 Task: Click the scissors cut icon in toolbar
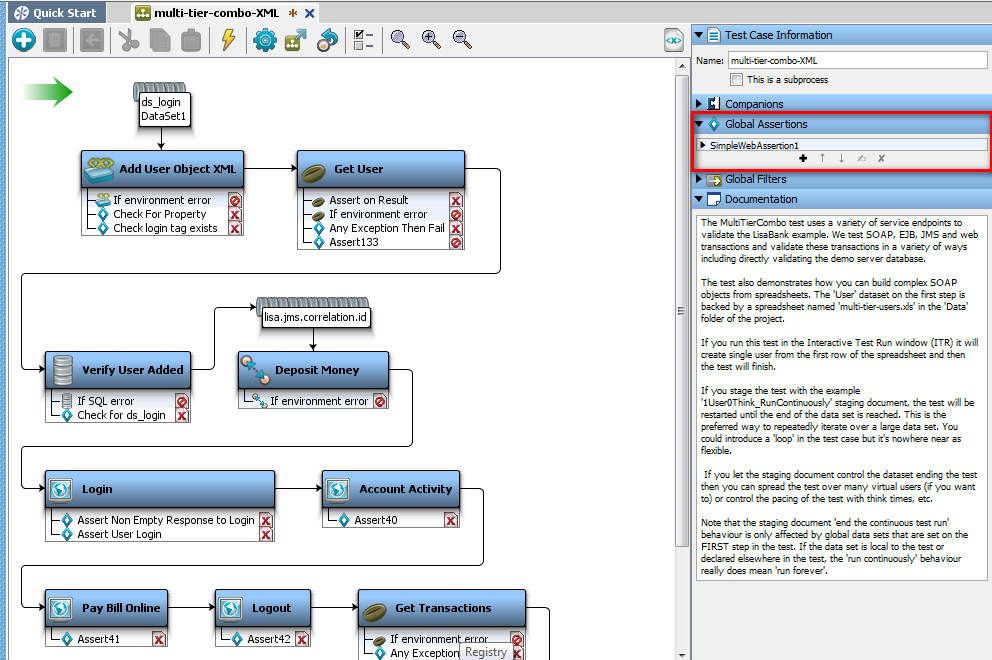click(x=128, y=40)
